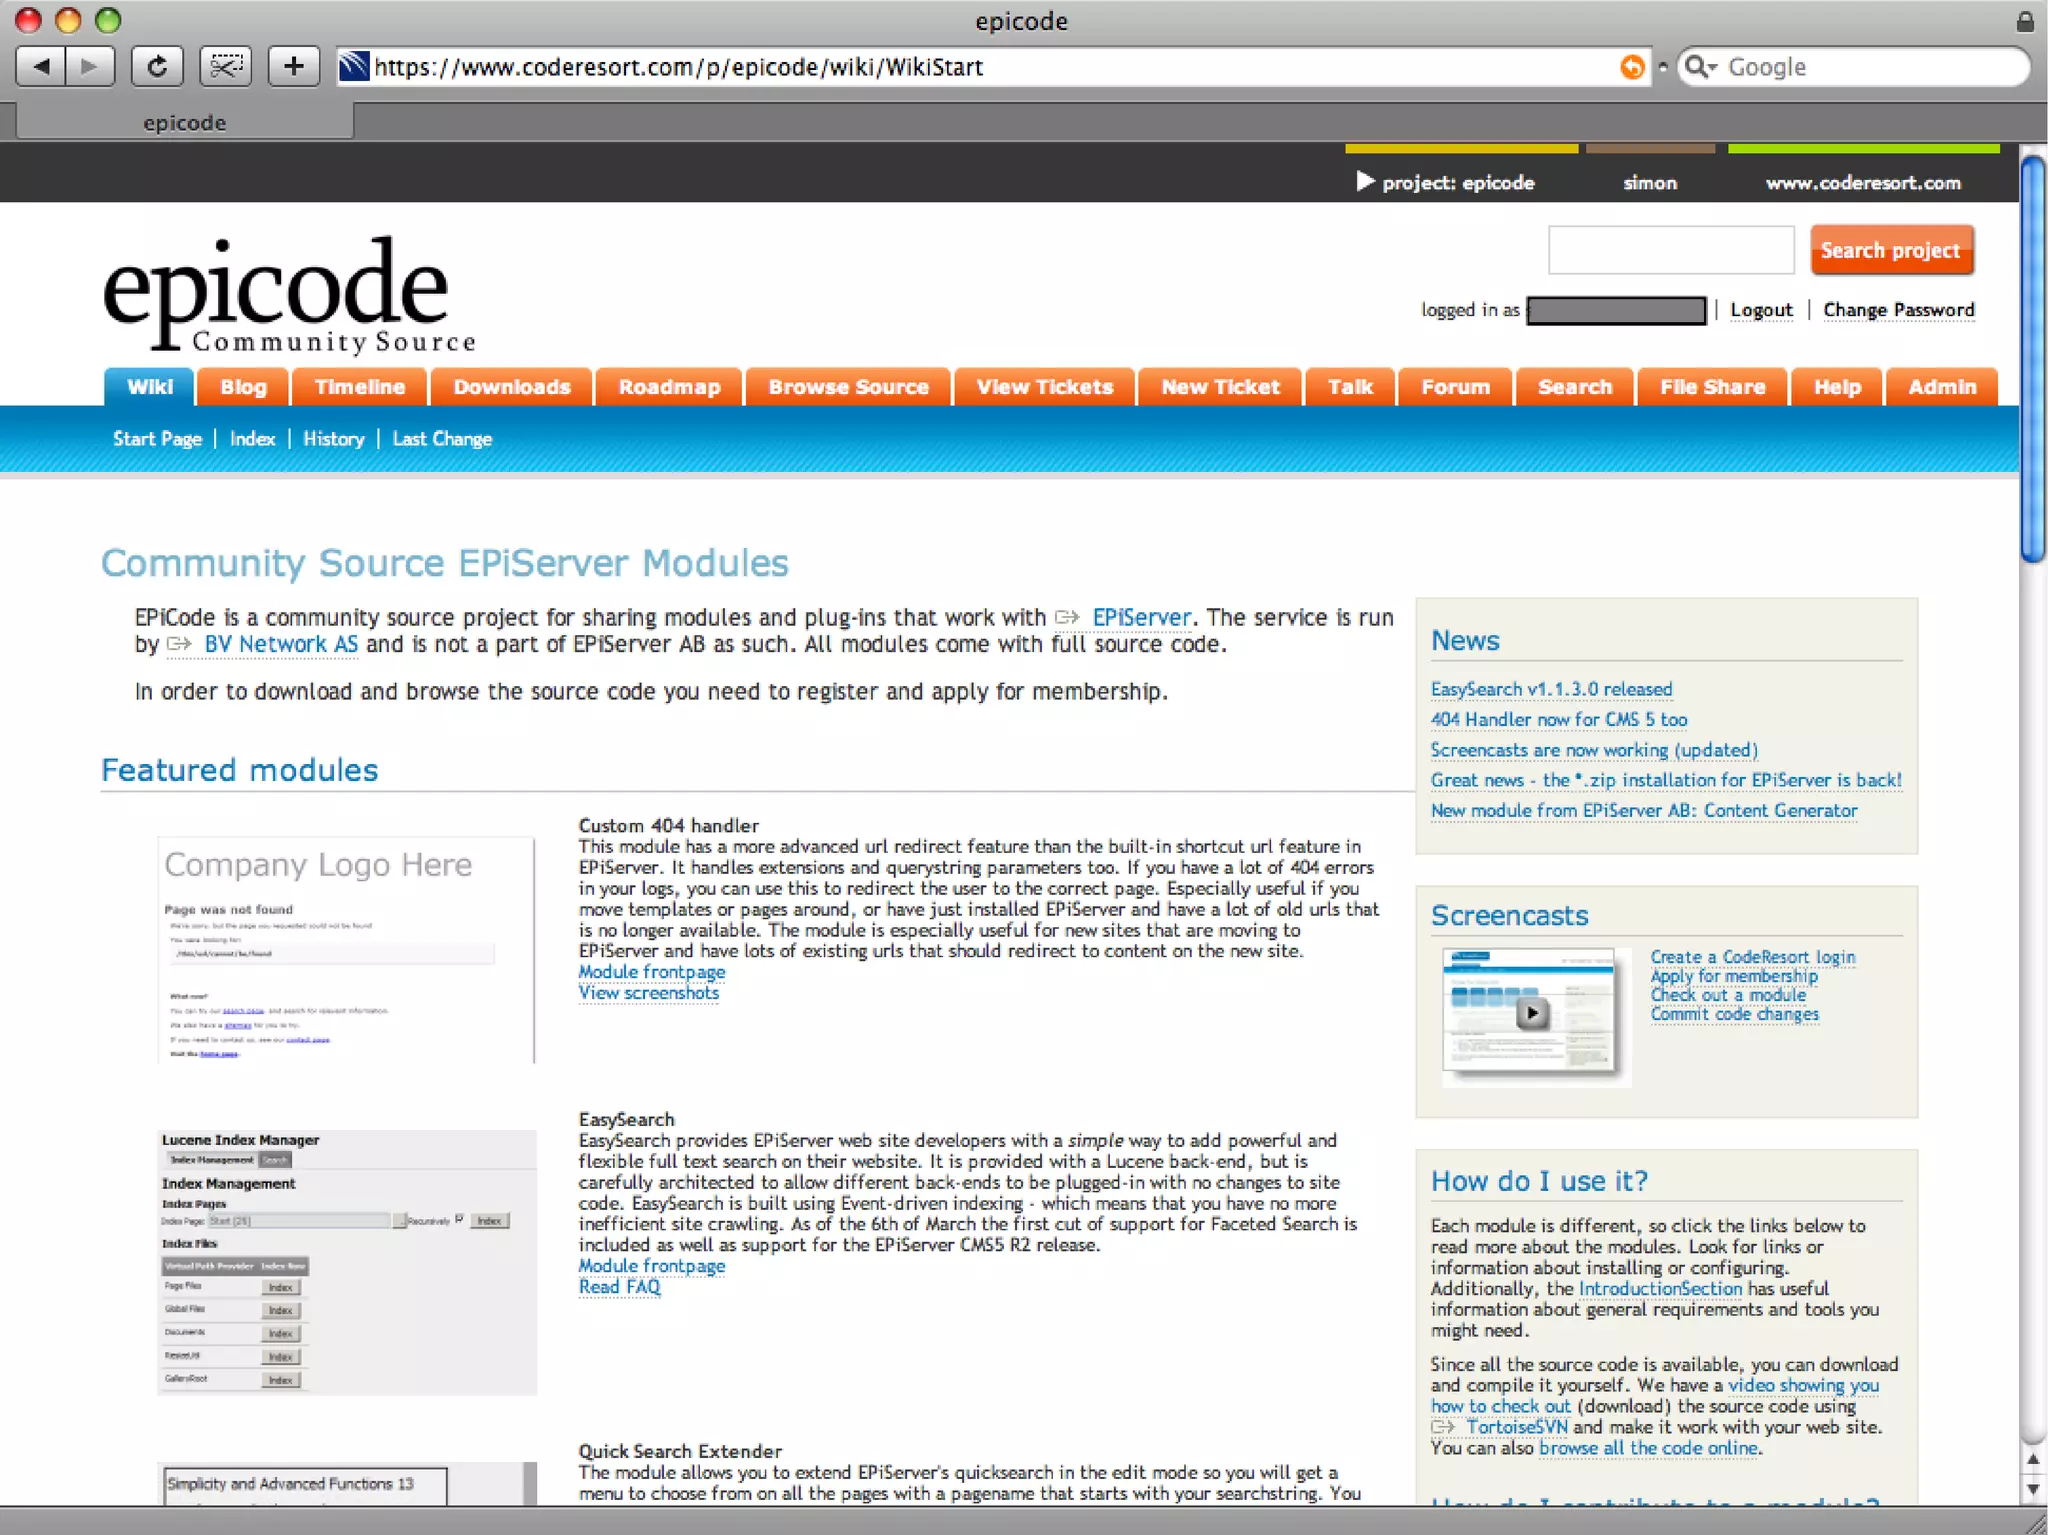Click the web clip scissors icon

coord(225,67)
